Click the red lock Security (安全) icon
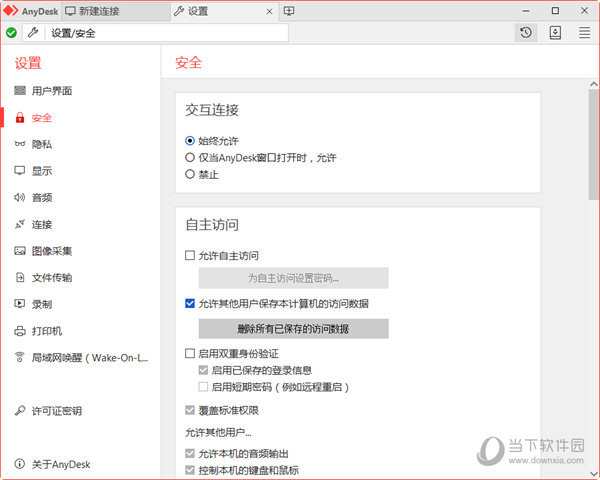 (x=20, y=118)
